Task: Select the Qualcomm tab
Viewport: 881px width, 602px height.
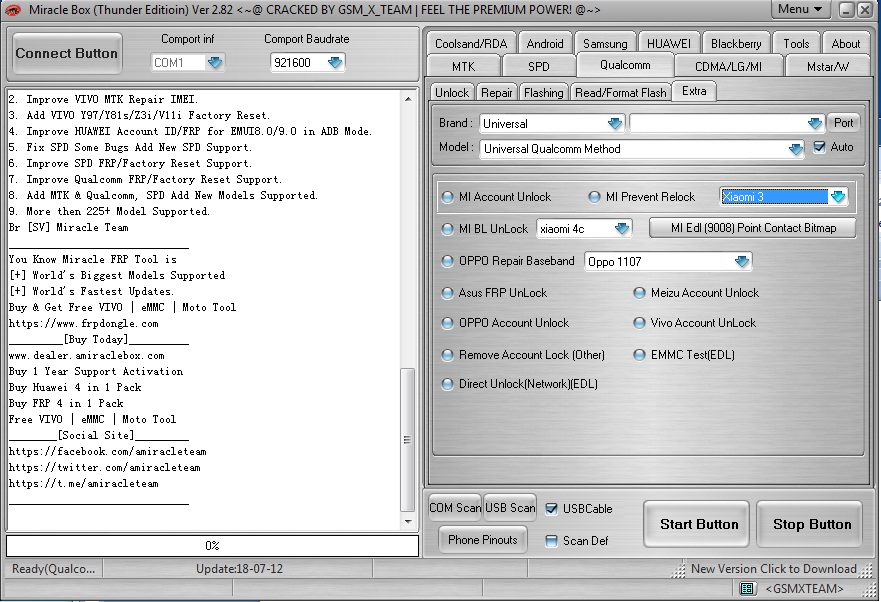Action: (x=625, y=65)
